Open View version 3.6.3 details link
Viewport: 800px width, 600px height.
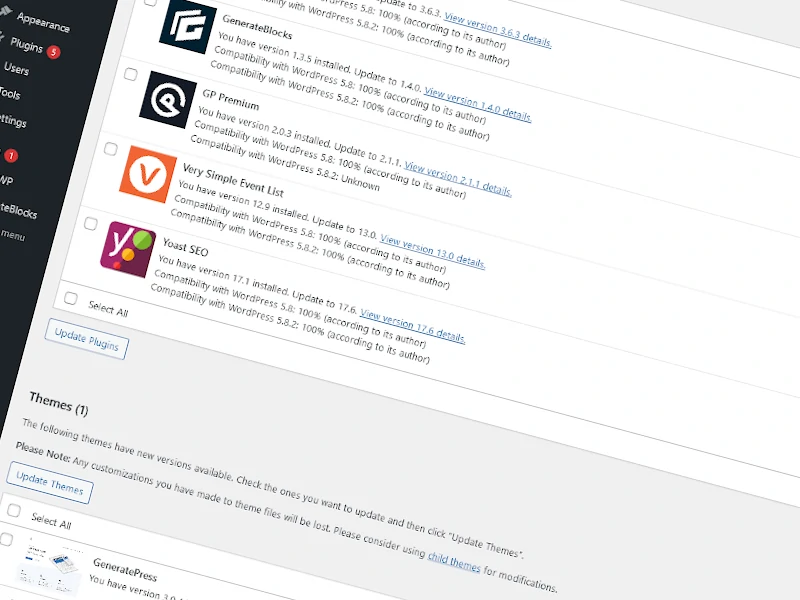497,30
